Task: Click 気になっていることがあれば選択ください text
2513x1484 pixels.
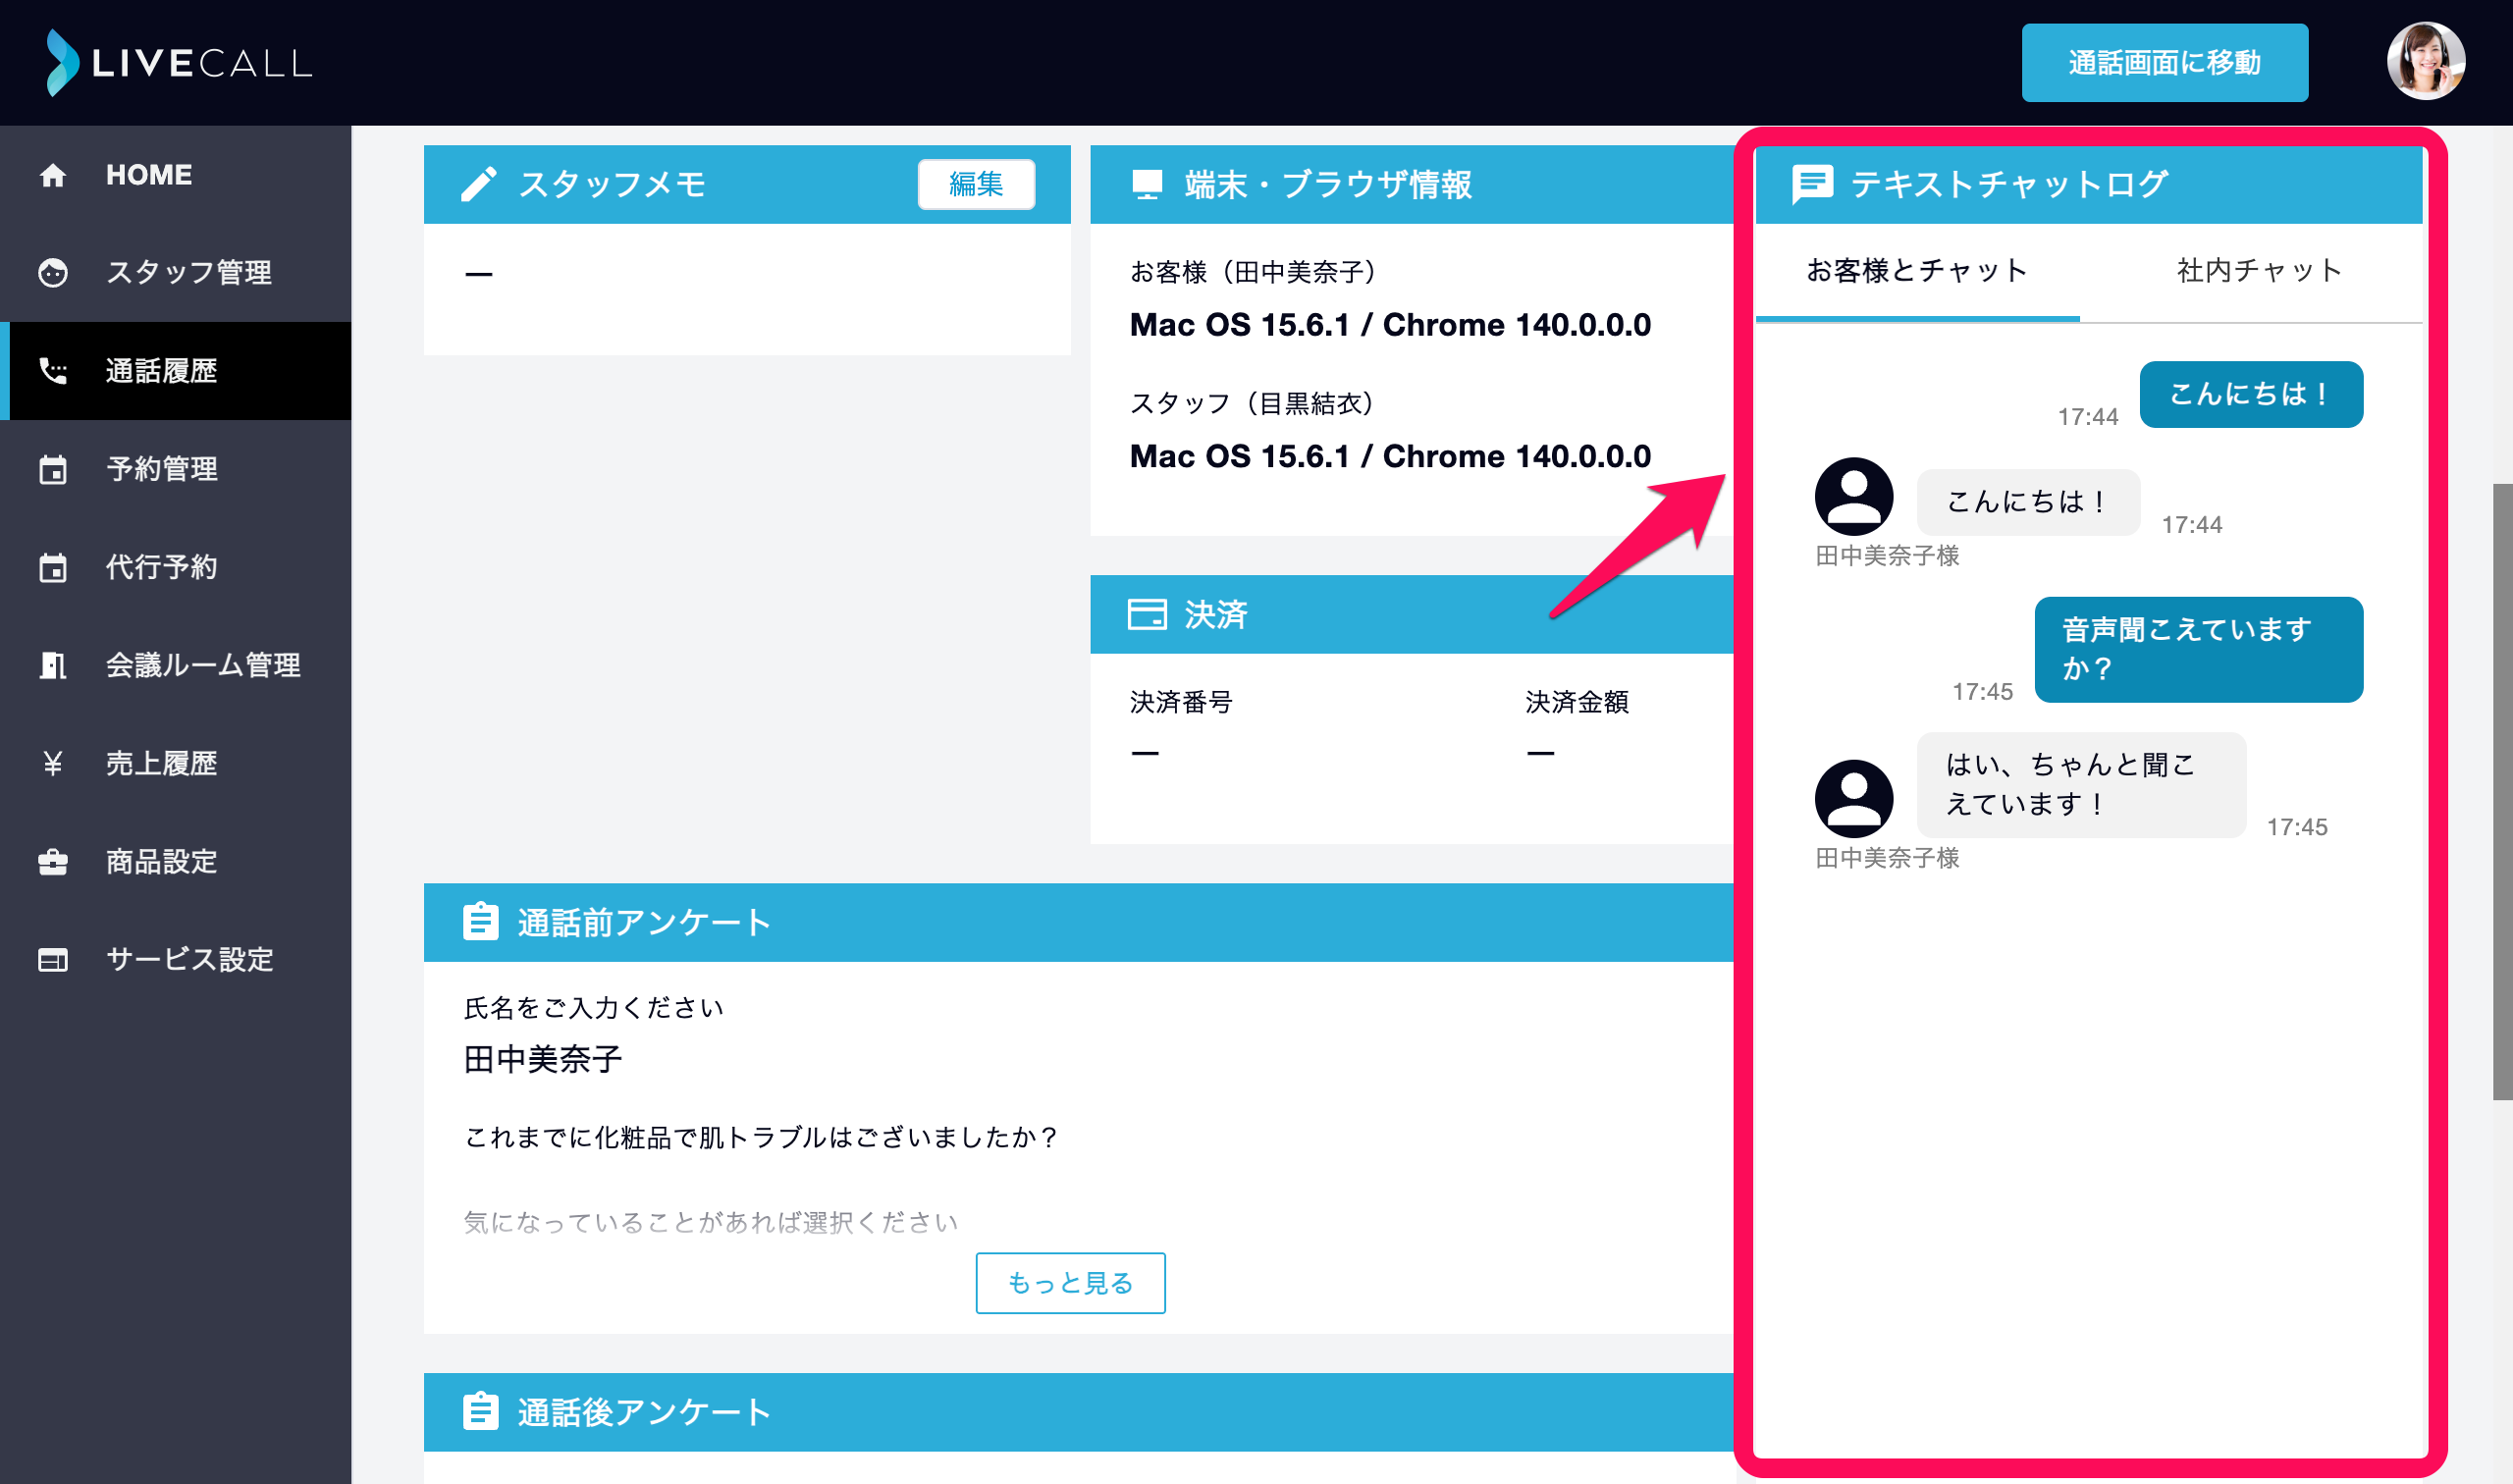Action: tap(711, 1222)
